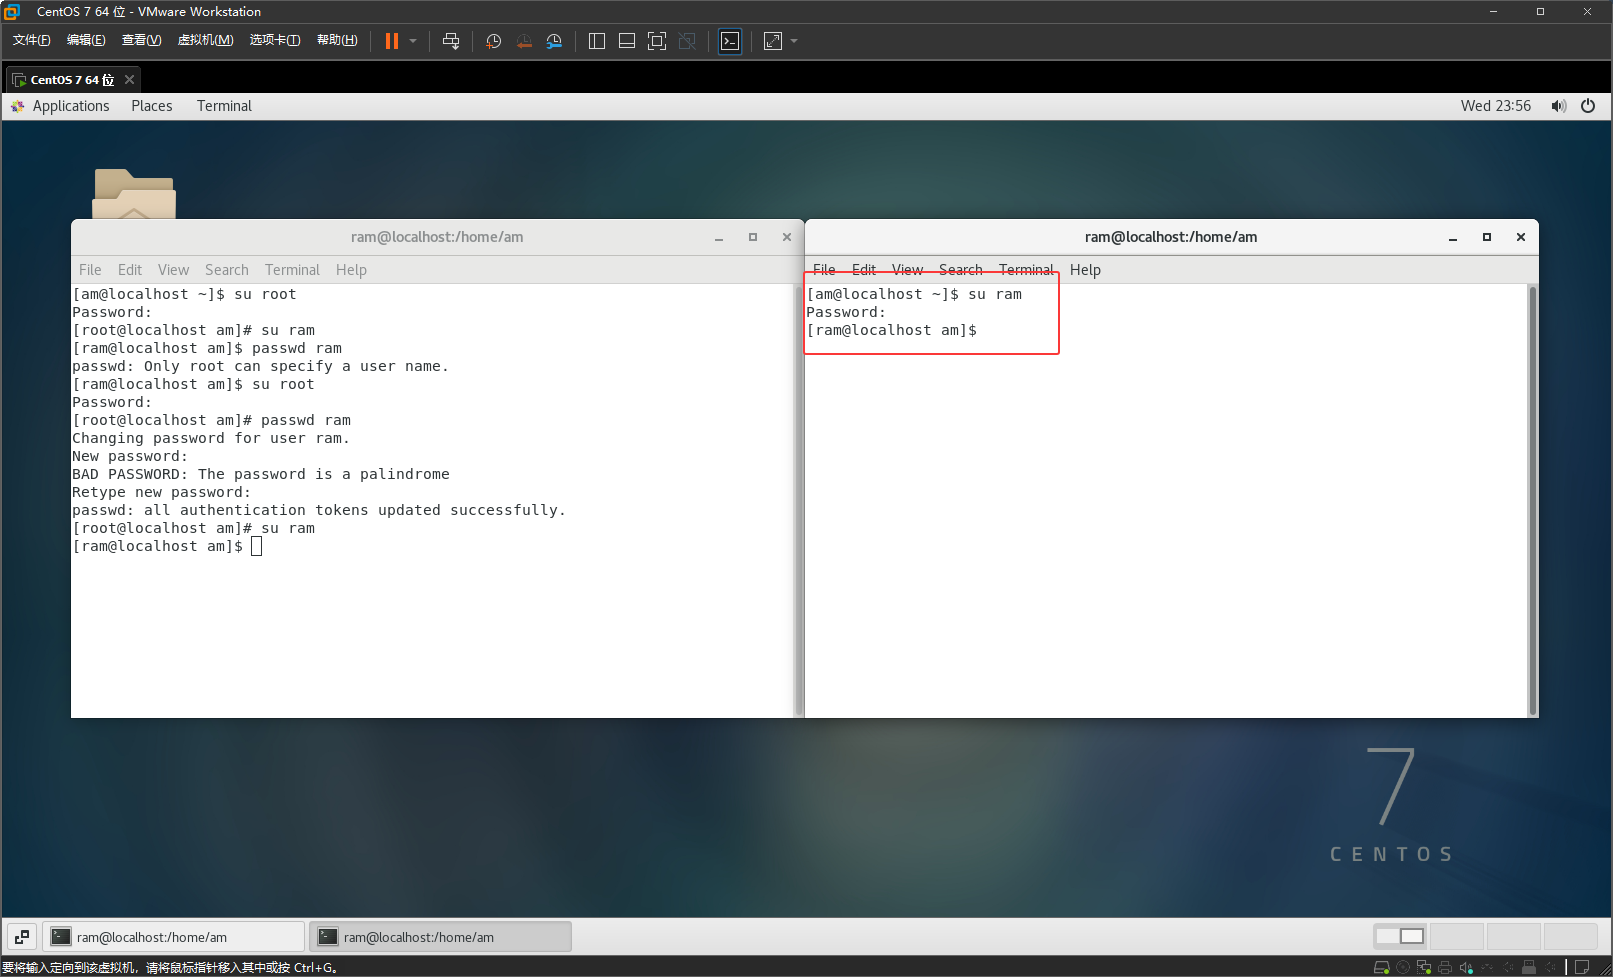Image resolution: width=1613 pixels, height=977 pixels.
Task: Toggle the thumbnail bar icon in toolbar
Action: click(627, 41)
